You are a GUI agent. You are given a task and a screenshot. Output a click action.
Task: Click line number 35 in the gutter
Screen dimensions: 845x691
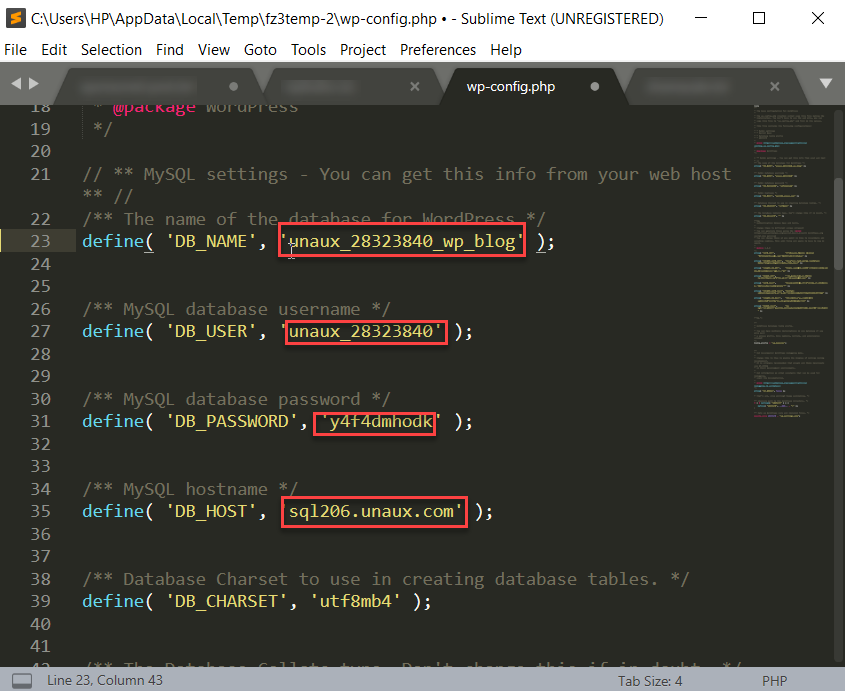[x=40, y=511]
